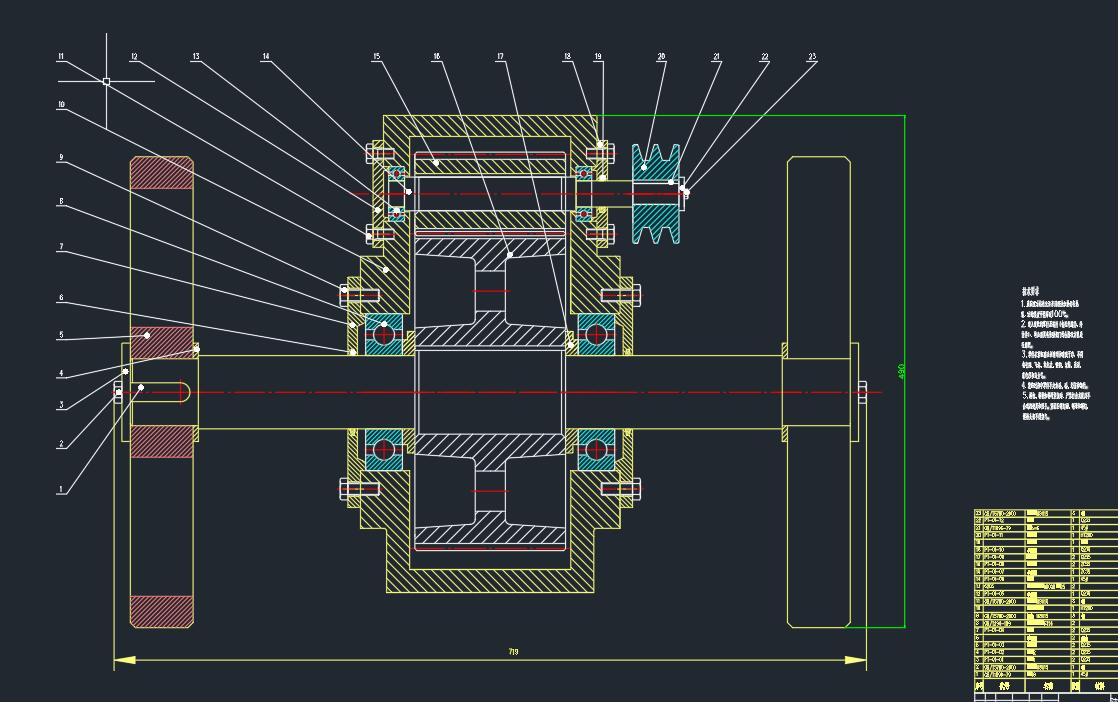The image size is (1118, 702).
Task: Click the technical requirements heading text
Action: pos(1030,291)
